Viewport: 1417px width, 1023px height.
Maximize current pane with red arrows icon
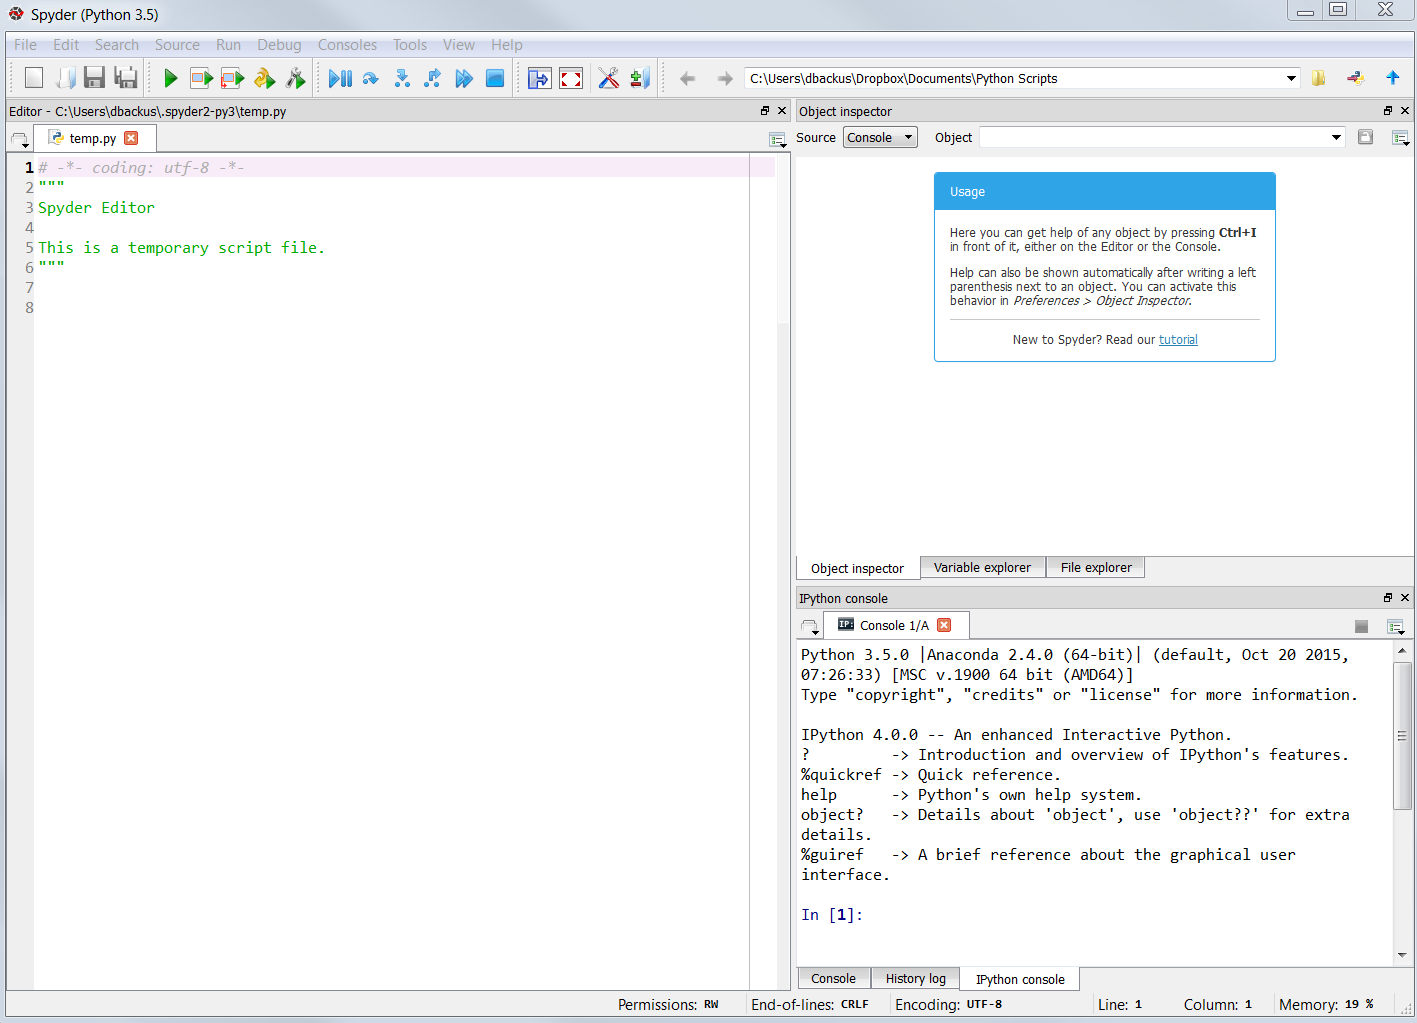[x=571, y=78]
